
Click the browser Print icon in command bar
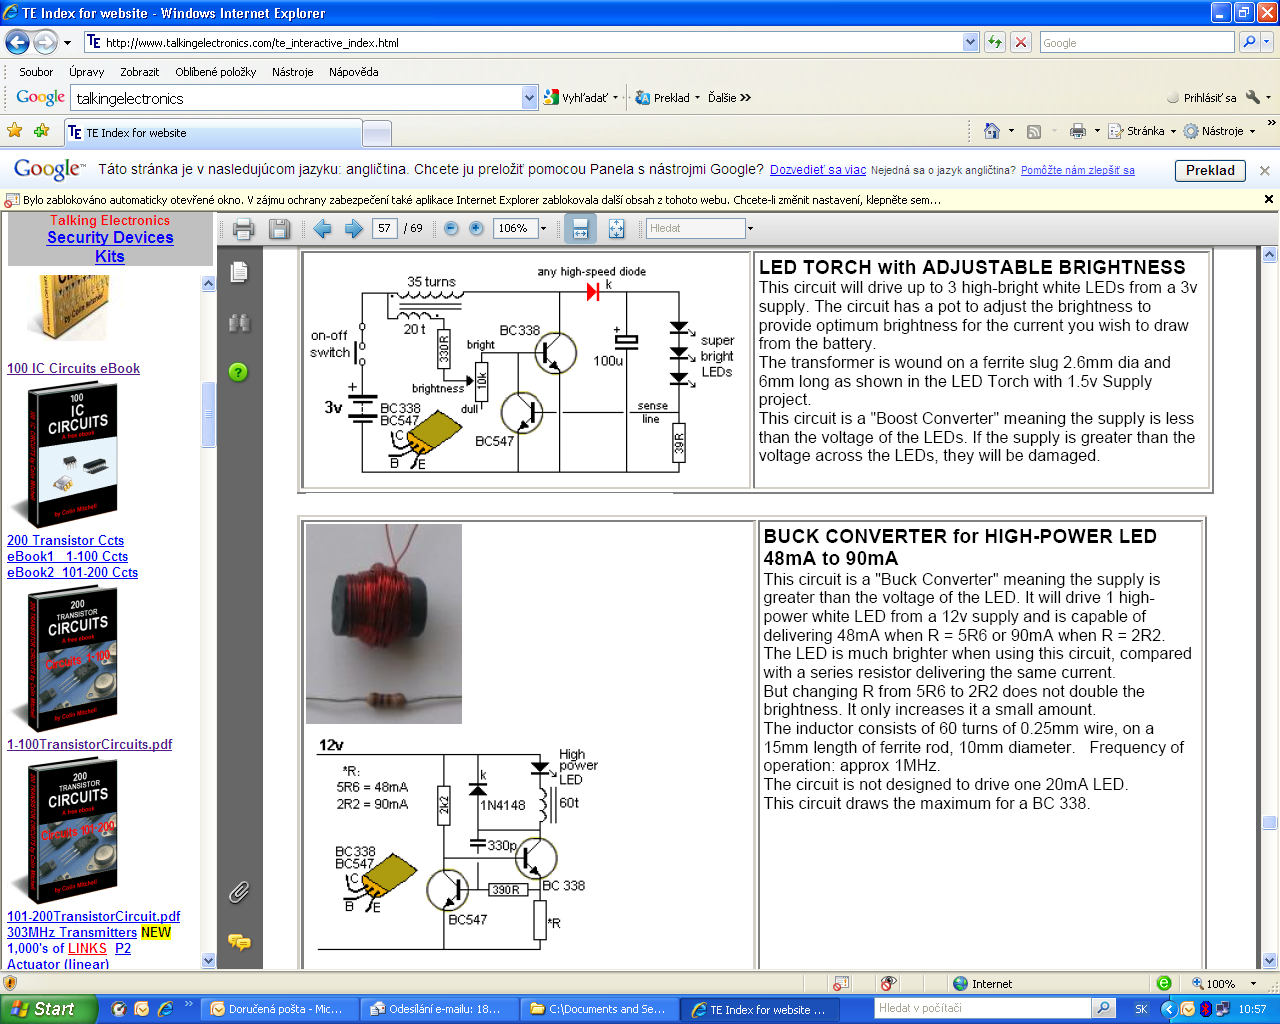click(x=1077, y=131)
